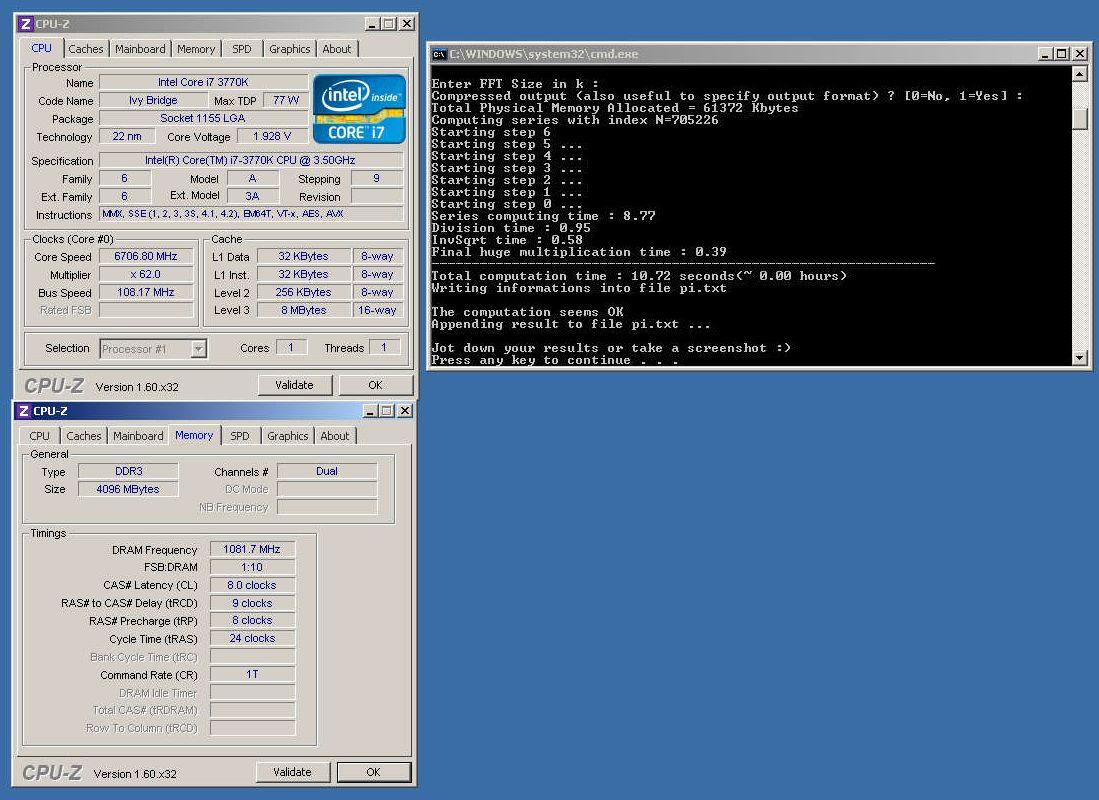Click the Level 3 '16-way' associativity value
Screen dimensions: 1099x800
377,310
